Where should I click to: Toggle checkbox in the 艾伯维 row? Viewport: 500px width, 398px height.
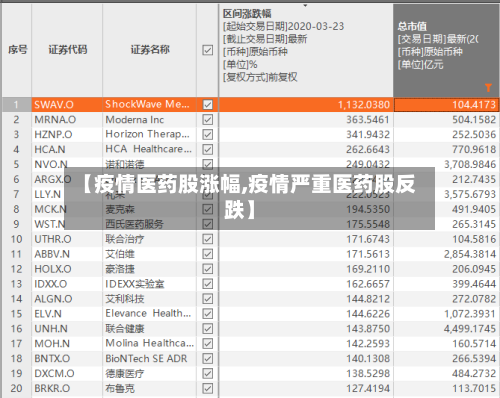click(x=208, y=254)
